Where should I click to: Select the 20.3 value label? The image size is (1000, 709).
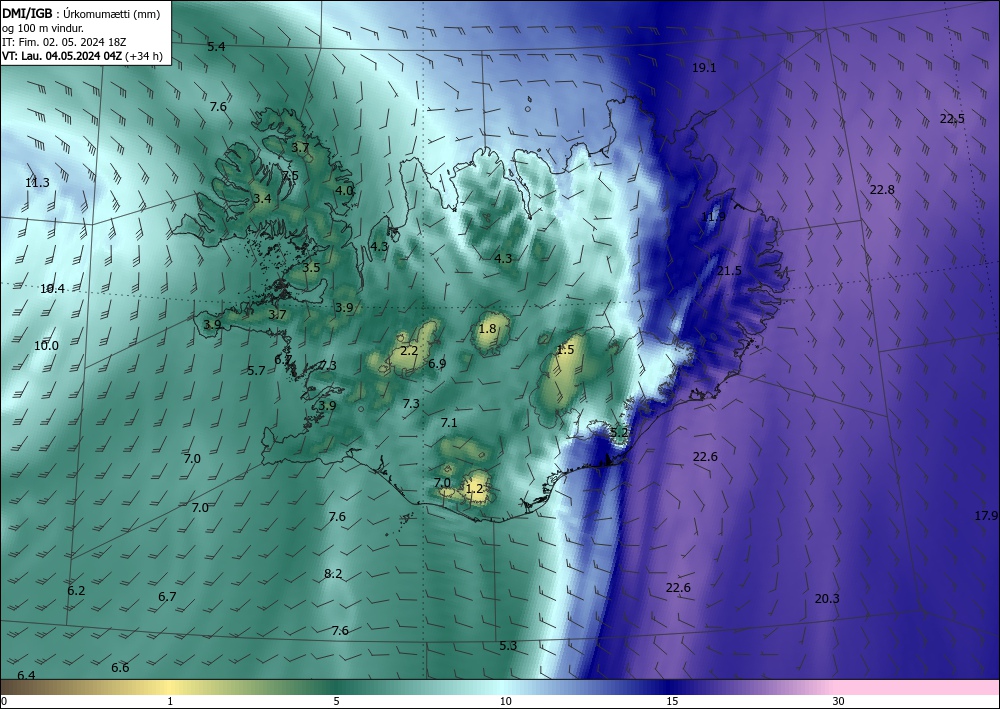(827, 599)
